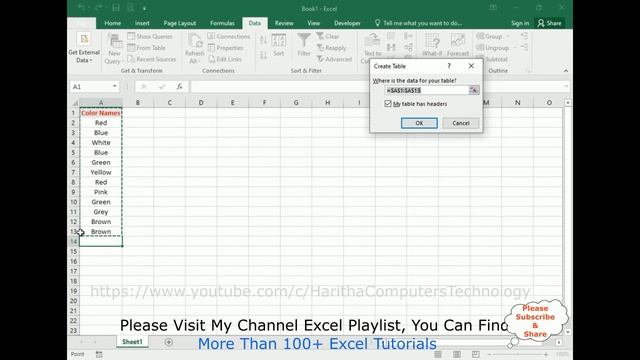Image resolution: width=640 pixels, height=360 pixels.
Task: Sort A to Z ascending icon
Action: tap(263, 40)
